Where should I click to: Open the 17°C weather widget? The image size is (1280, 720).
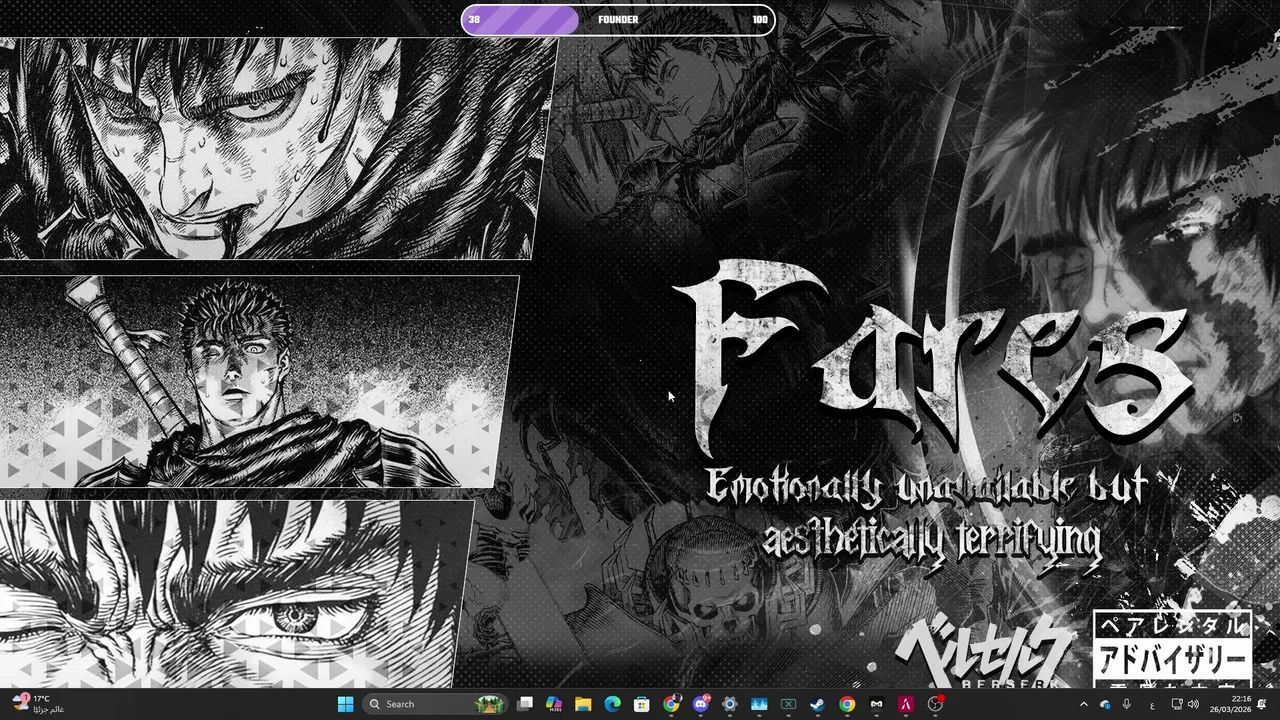38,704
